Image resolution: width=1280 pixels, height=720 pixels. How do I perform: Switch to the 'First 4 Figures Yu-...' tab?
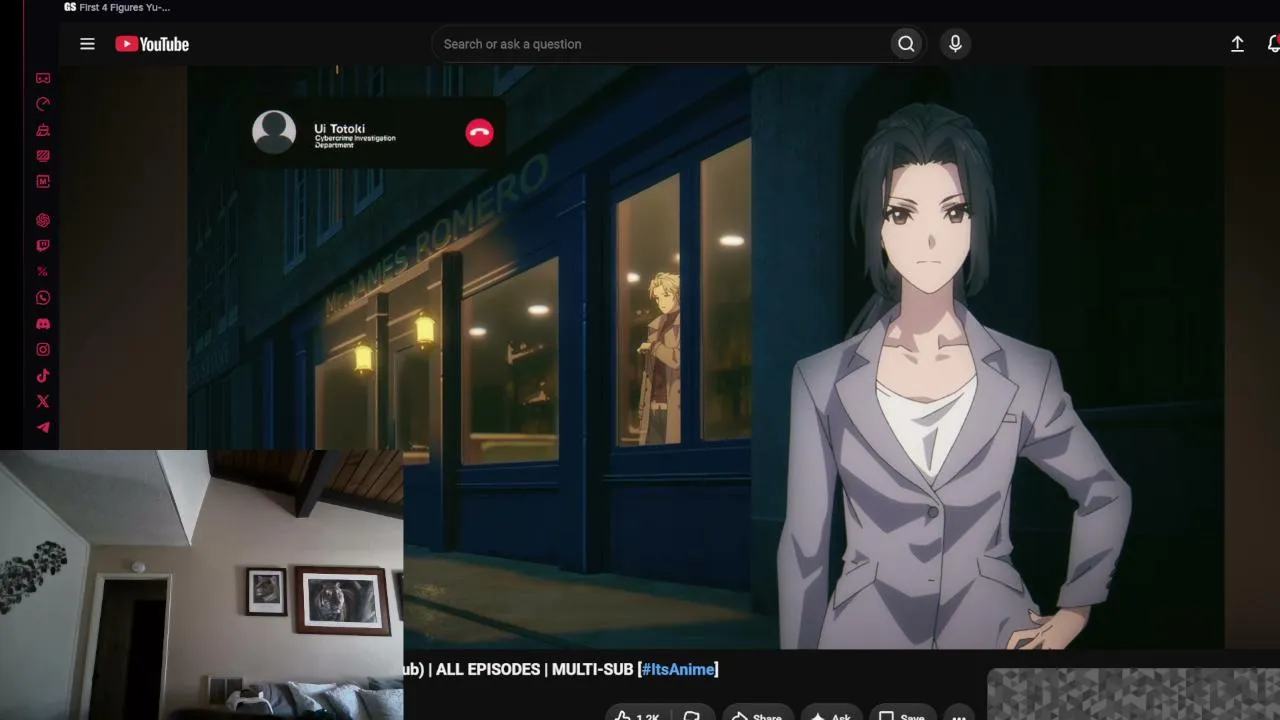click(117, 7)
